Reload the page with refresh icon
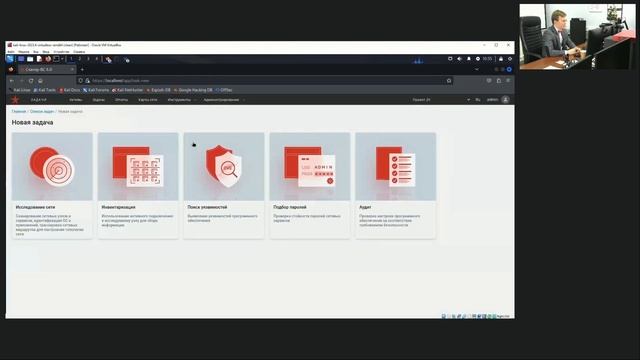 [x=31, y=81]
